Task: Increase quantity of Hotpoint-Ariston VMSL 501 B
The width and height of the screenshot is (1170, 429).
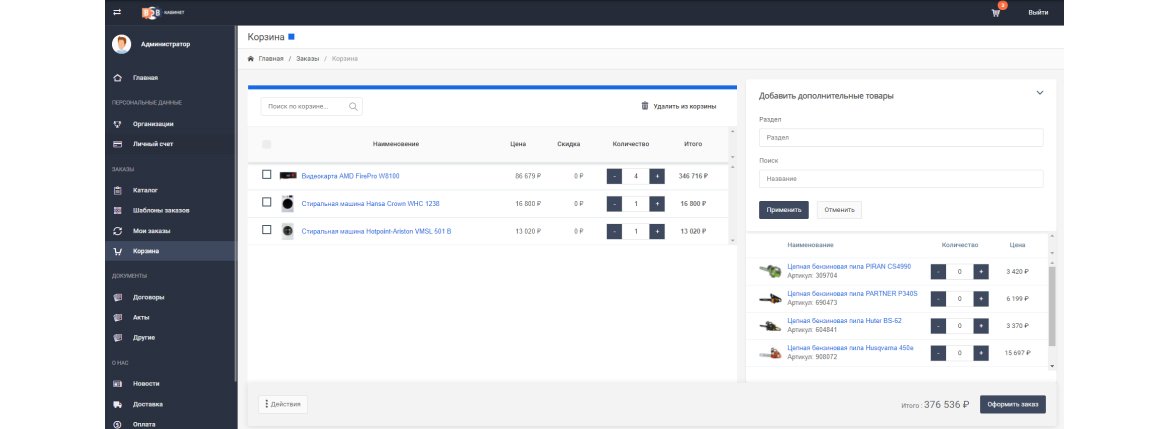Action: tap(657, 231)
